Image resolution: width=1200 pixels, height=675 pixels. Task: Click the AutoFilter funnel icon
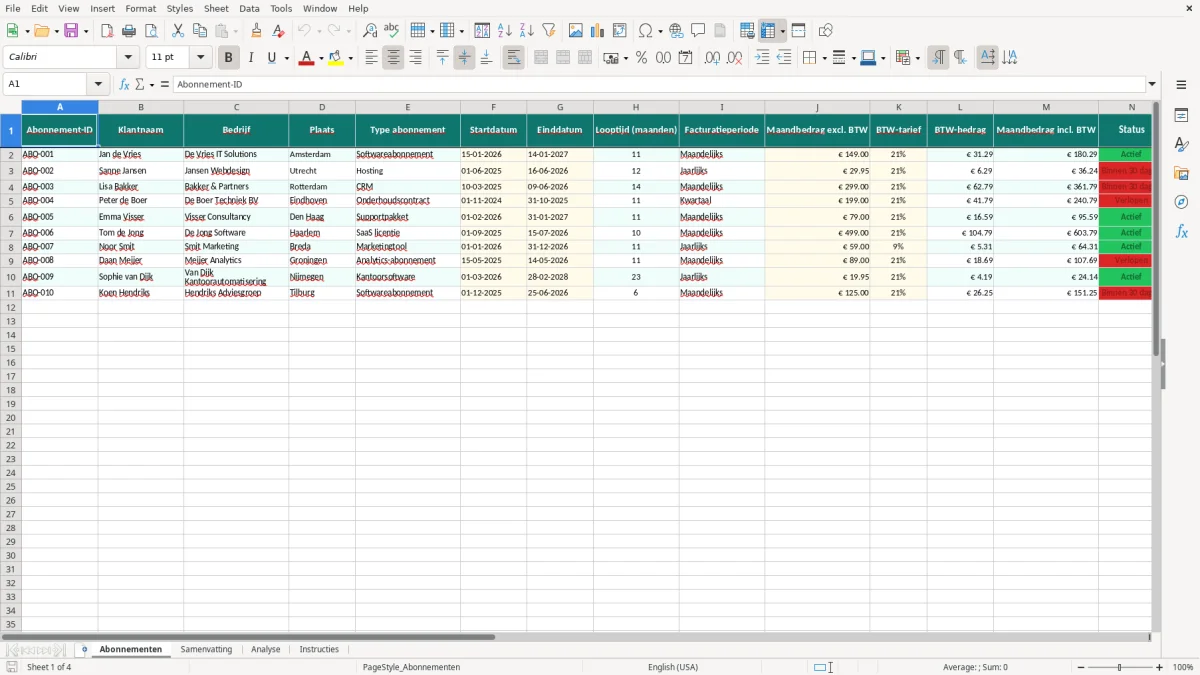[549, 31]
